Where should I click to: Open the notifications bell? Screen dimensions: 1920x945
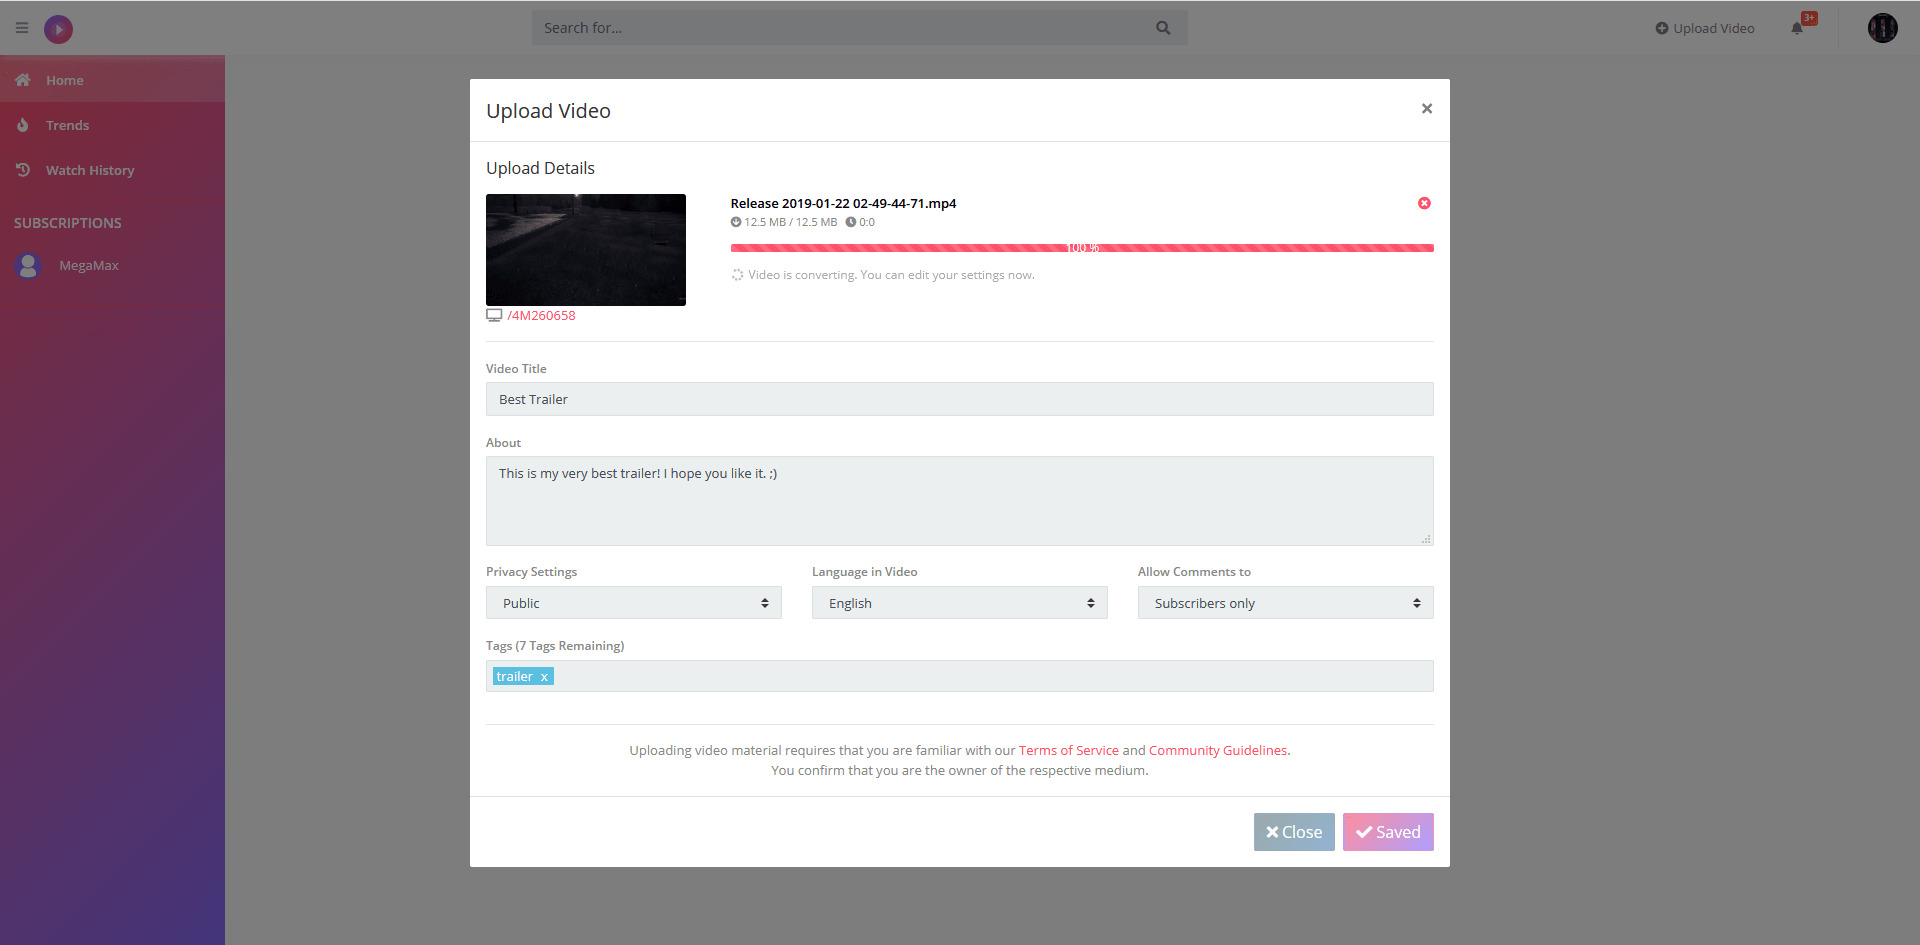coord(1797,28)
